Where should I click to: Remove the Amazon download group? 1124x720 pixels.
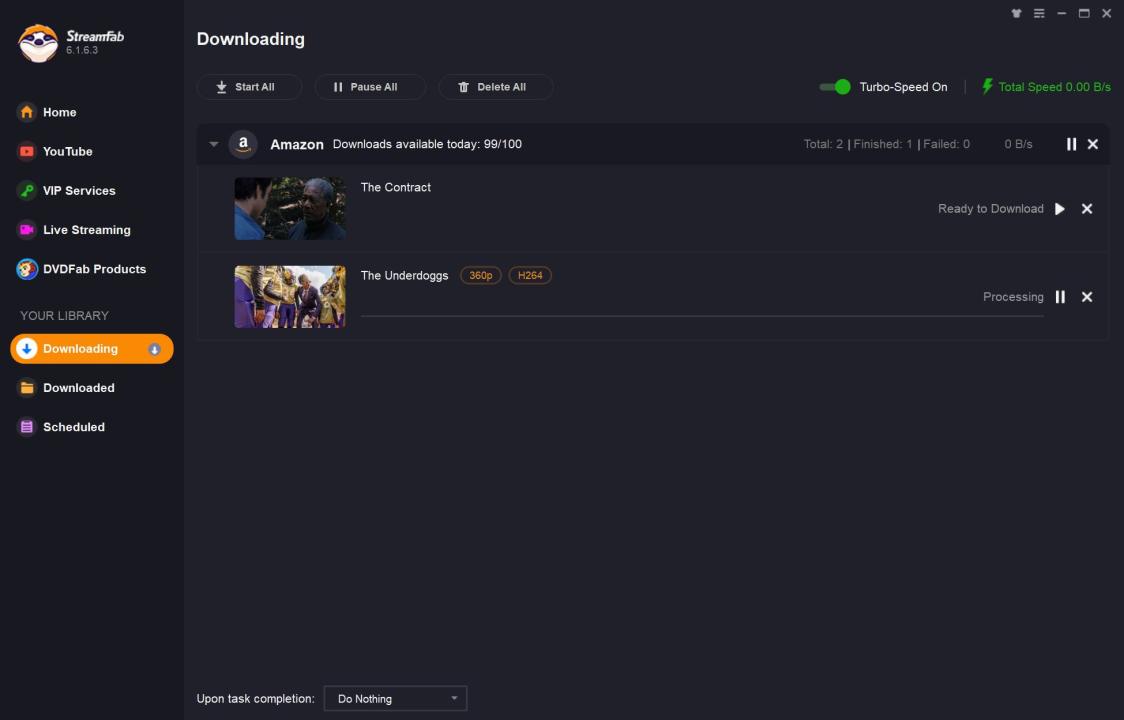point(1092,144)
